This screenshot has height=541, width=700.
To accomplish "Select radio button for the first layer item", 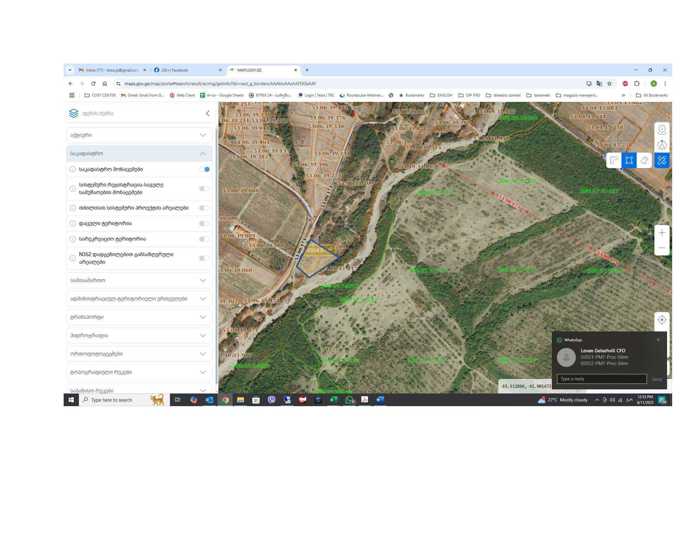I will [73, 170].
